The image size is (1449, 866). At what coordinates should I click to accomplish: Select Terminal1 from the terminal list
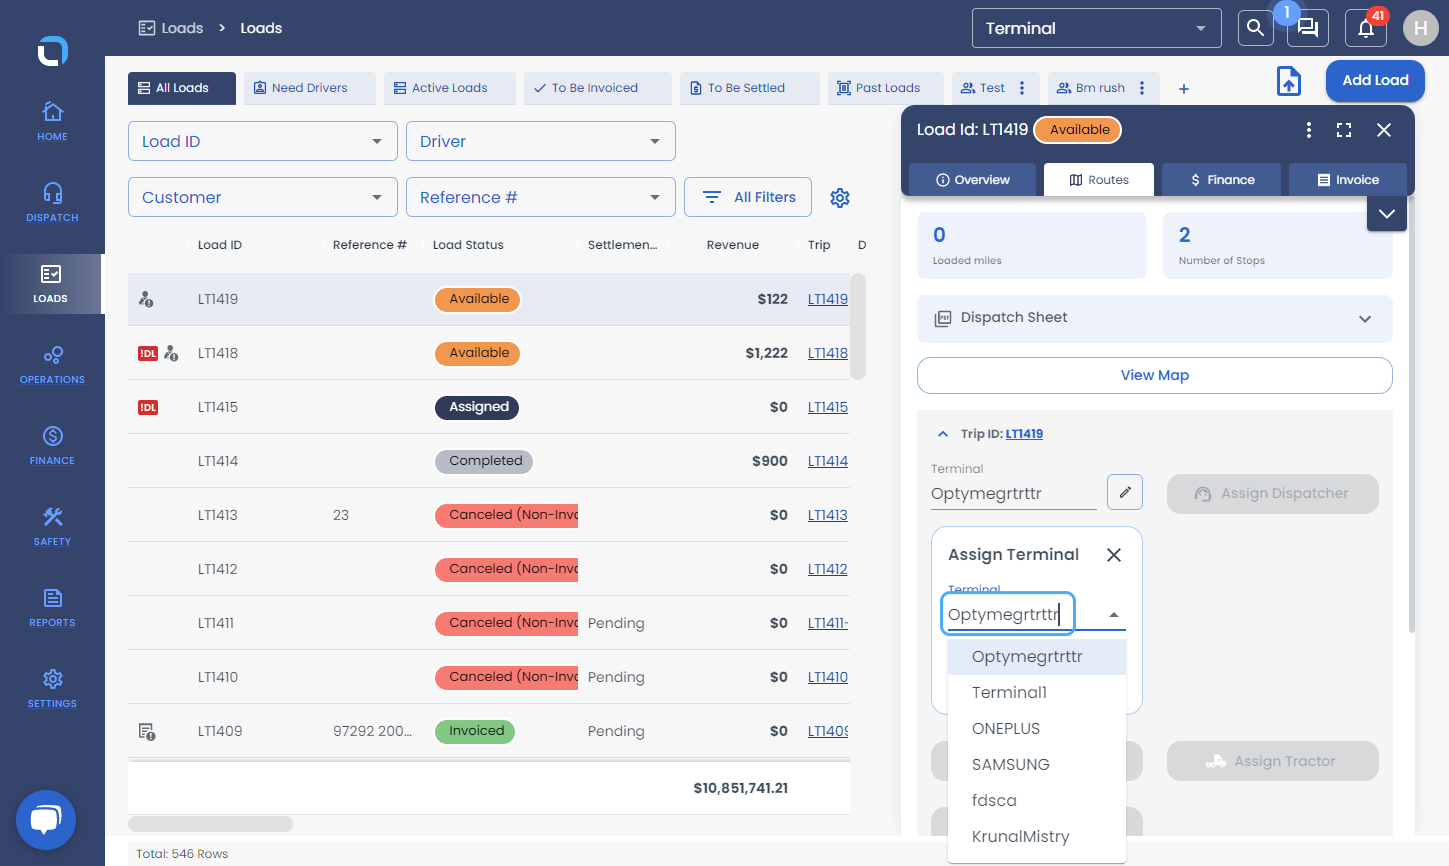point(1036,693)
